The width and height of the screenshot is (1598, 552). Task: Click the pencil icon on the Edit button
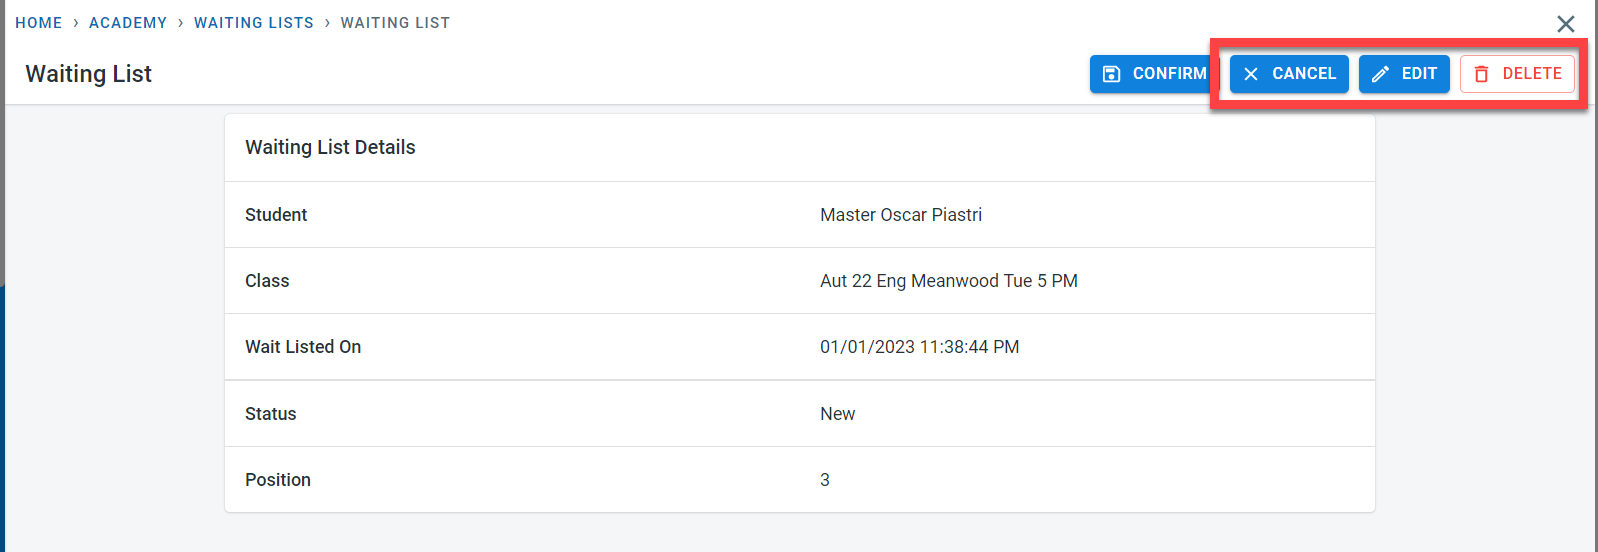[1380, 74]
